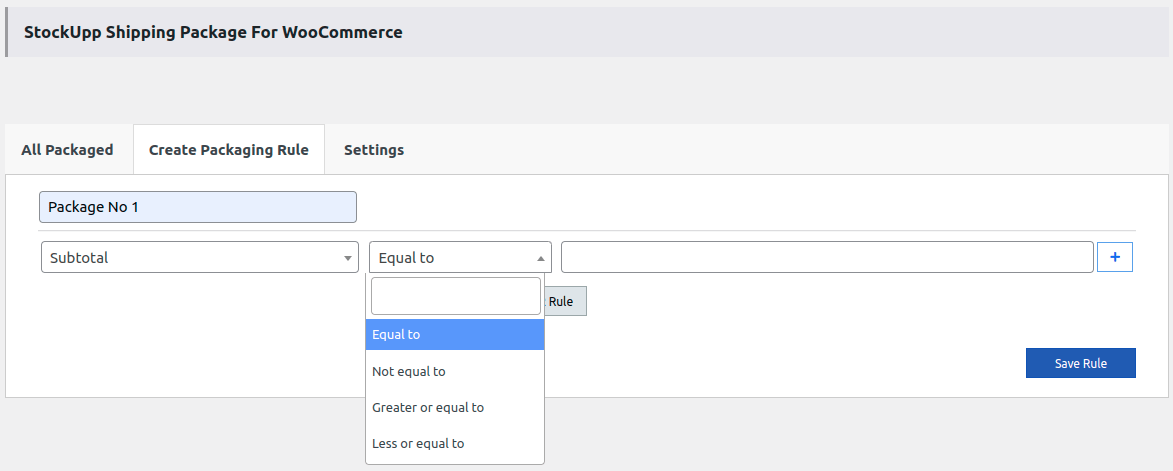Click the StockUpp Shipping Package page heading
Screen dimensions: 1173x471
point(213,32)
